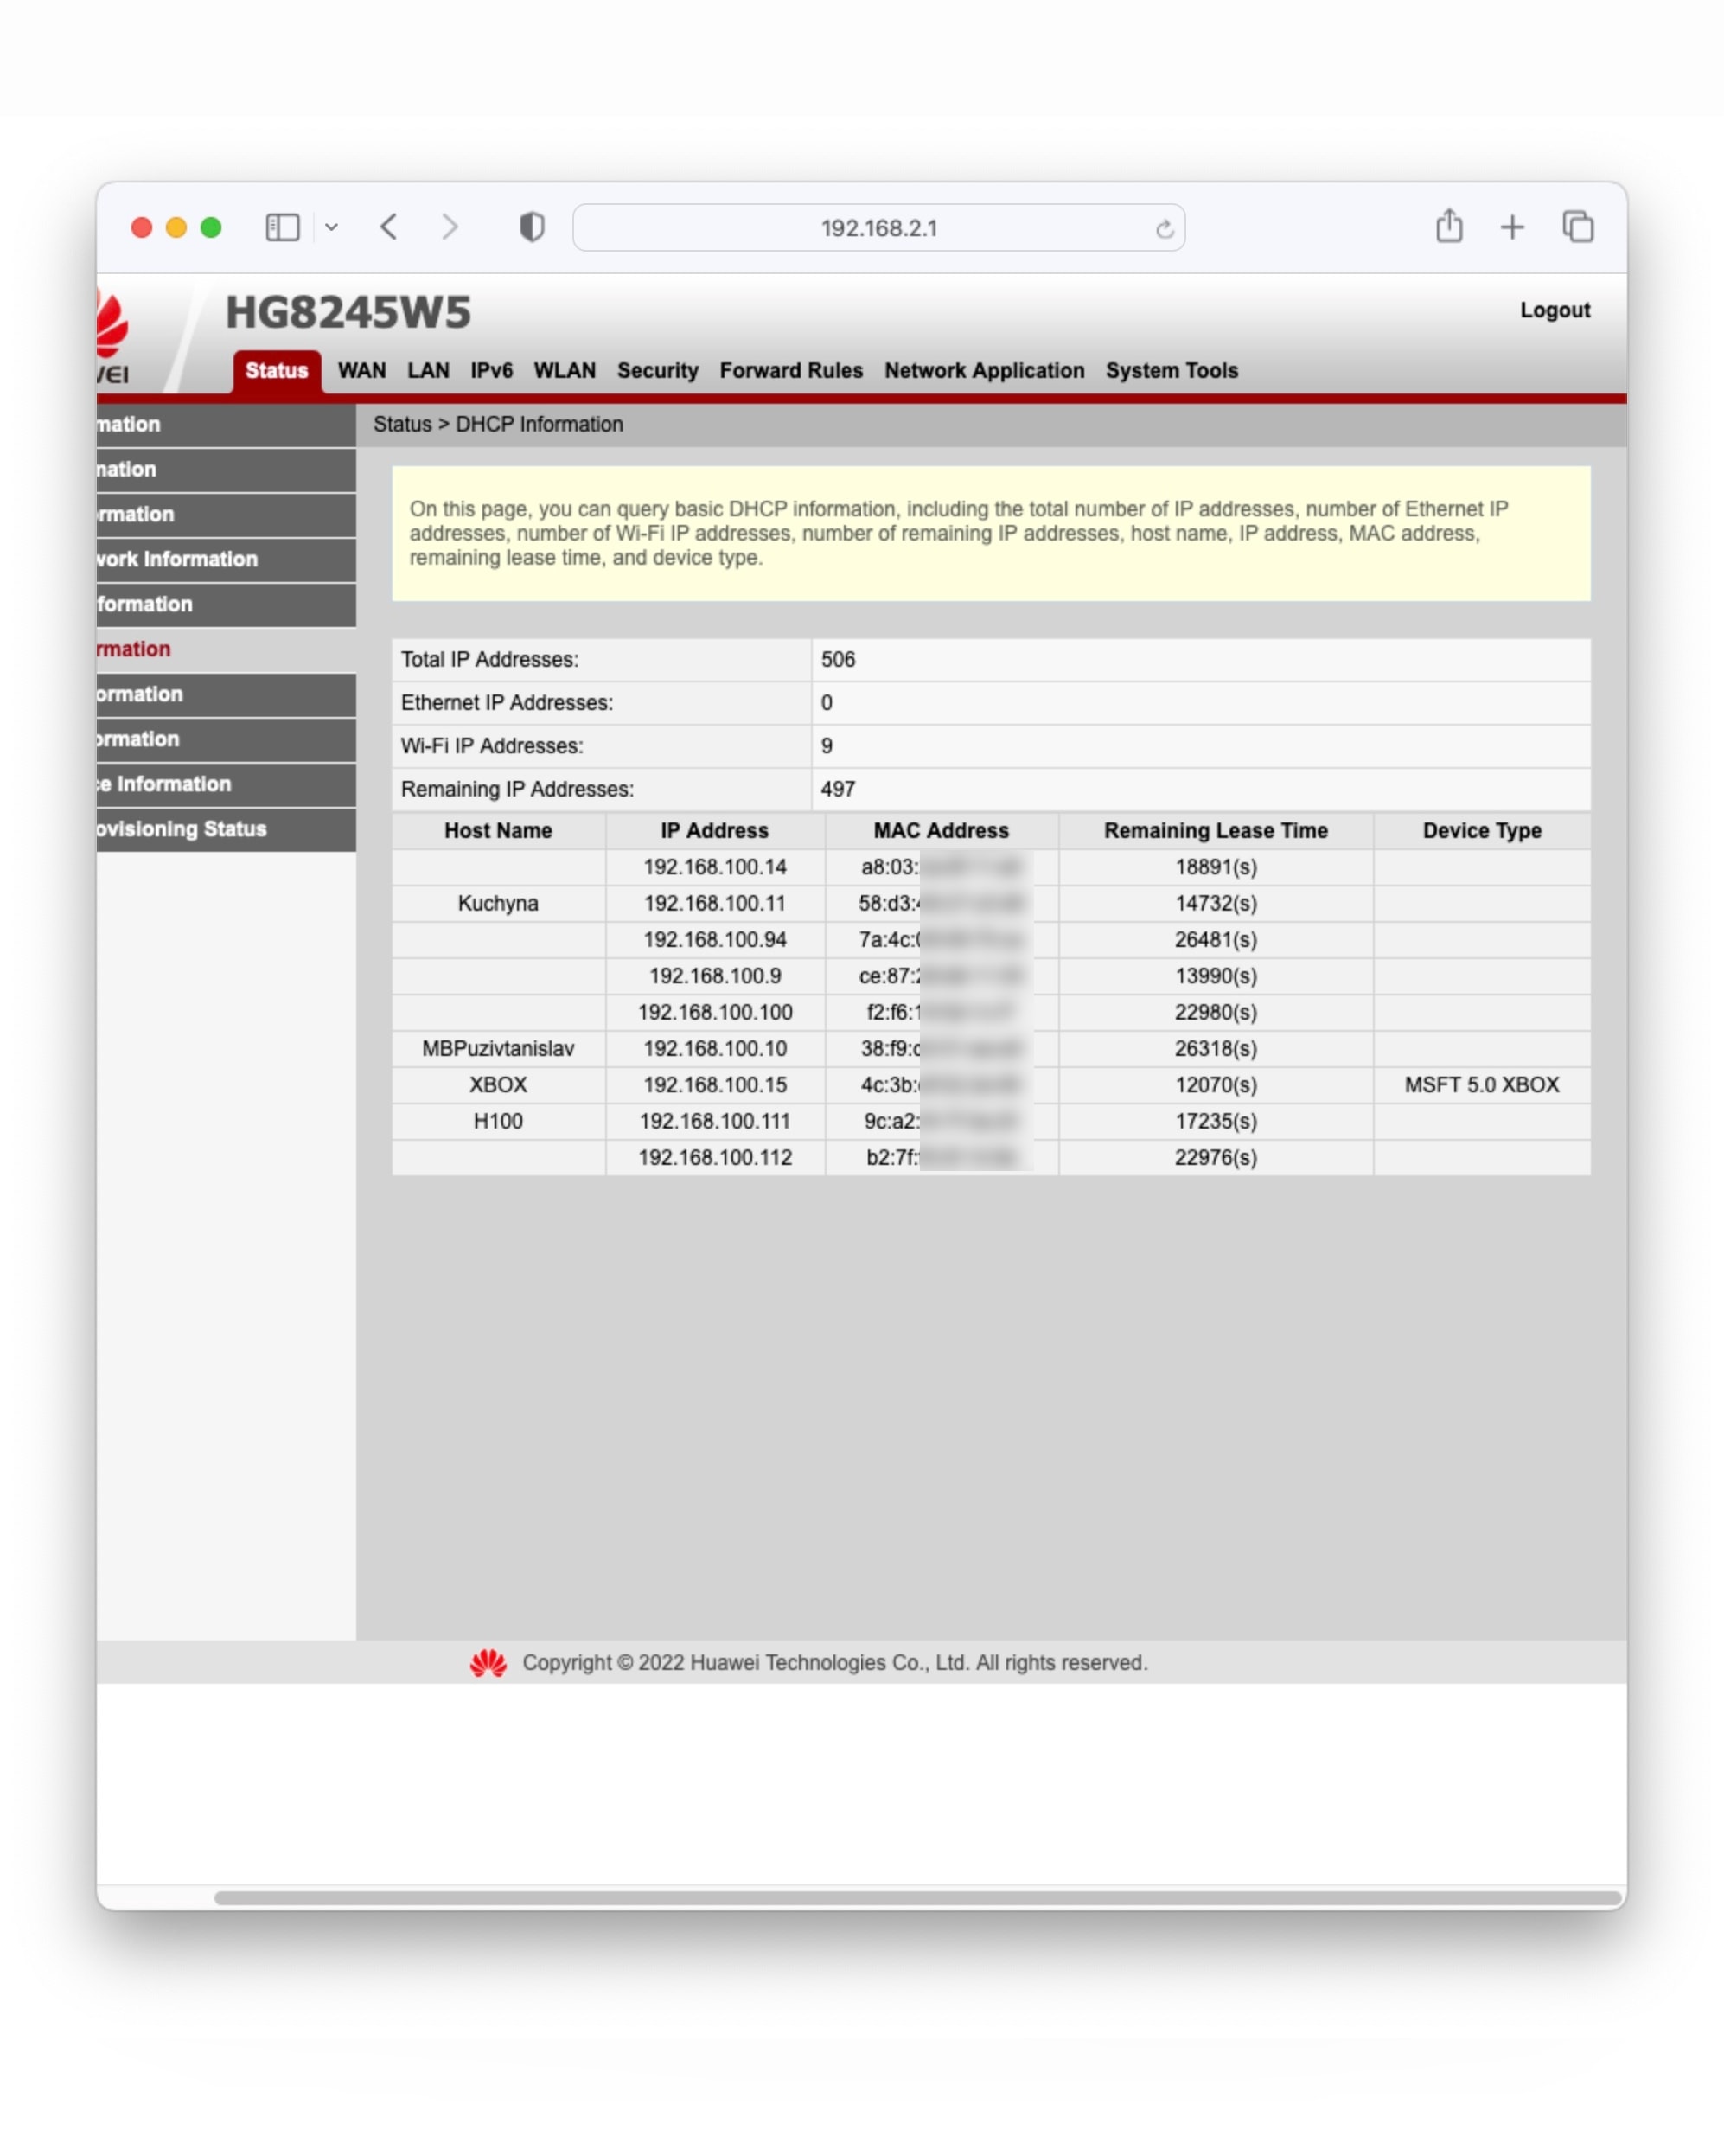Screen dimensions: 1724x2156
Task: Open the sidebar options dropdown chevron
Action: click(331, 227)
